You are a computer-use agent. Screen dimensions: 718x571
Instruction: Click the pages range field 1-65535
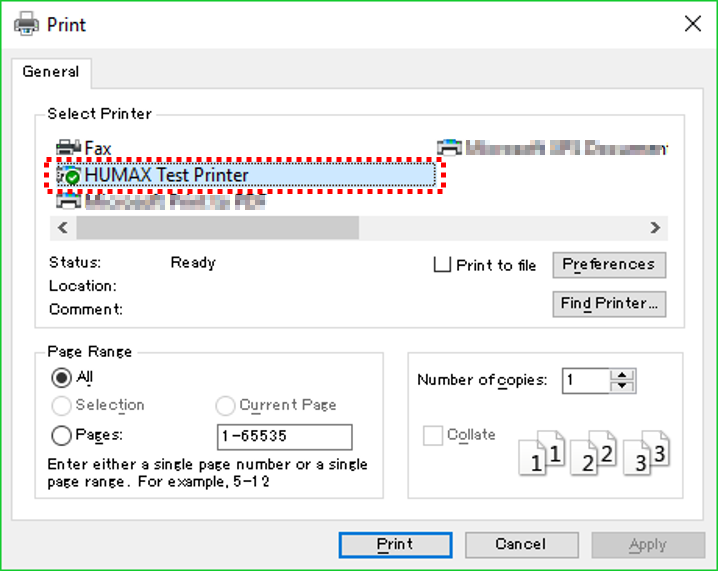click(x=284, y=437)
